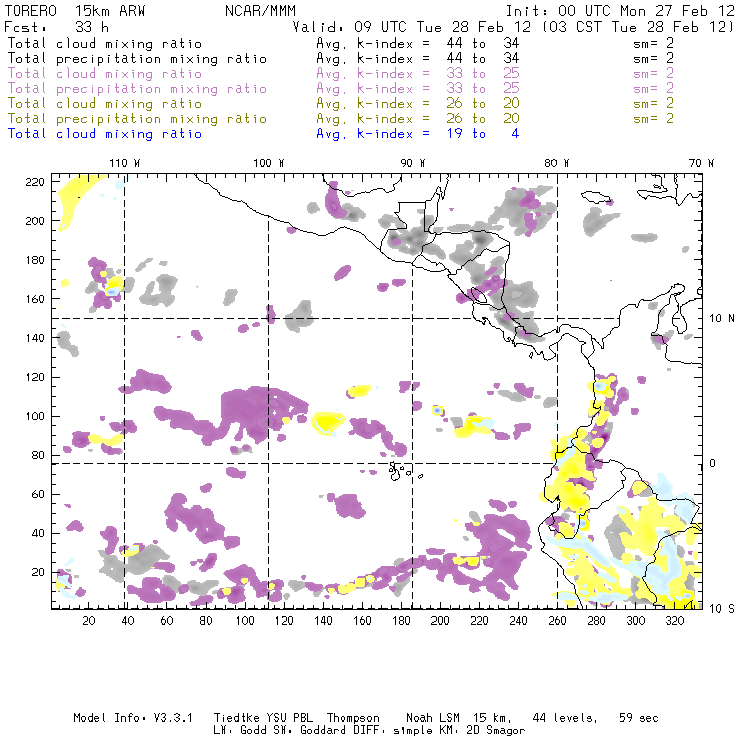Click the 'Model Info: V3.3.1' footer text
Viewport: 740px width, 740px height.
[x=133, y=718]
